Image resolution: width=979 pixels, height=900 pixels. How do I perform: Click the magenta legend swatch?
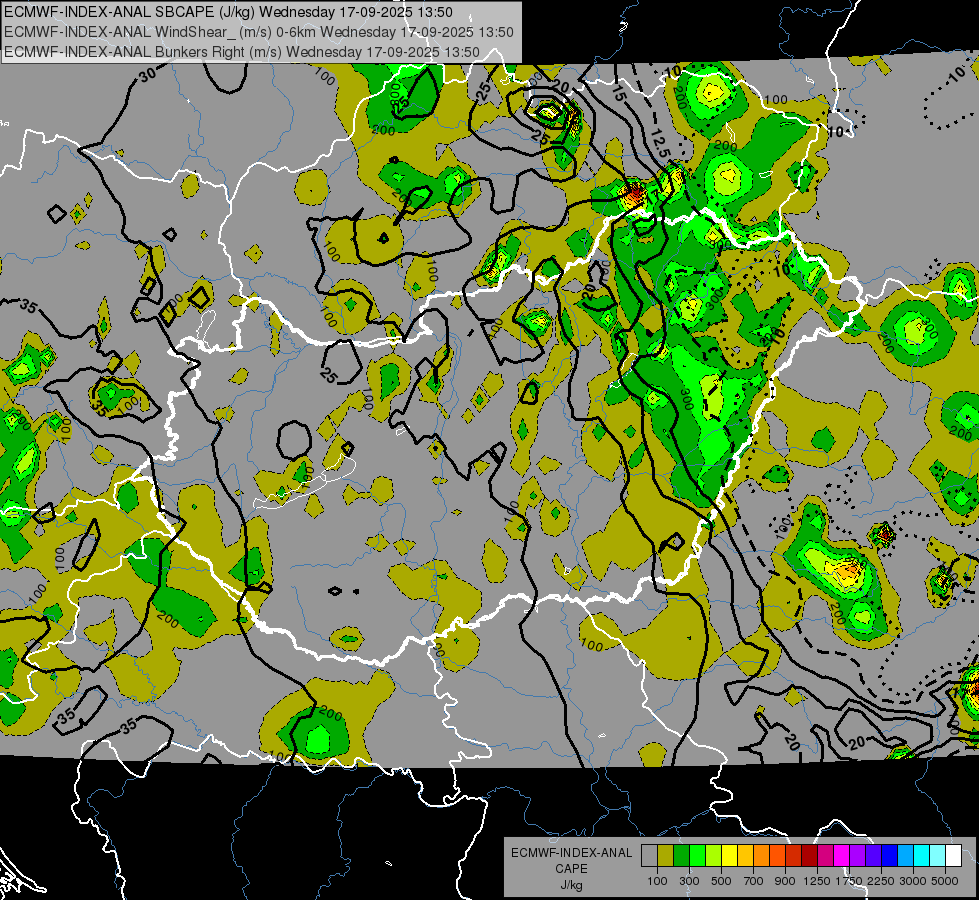coord(841,856)
